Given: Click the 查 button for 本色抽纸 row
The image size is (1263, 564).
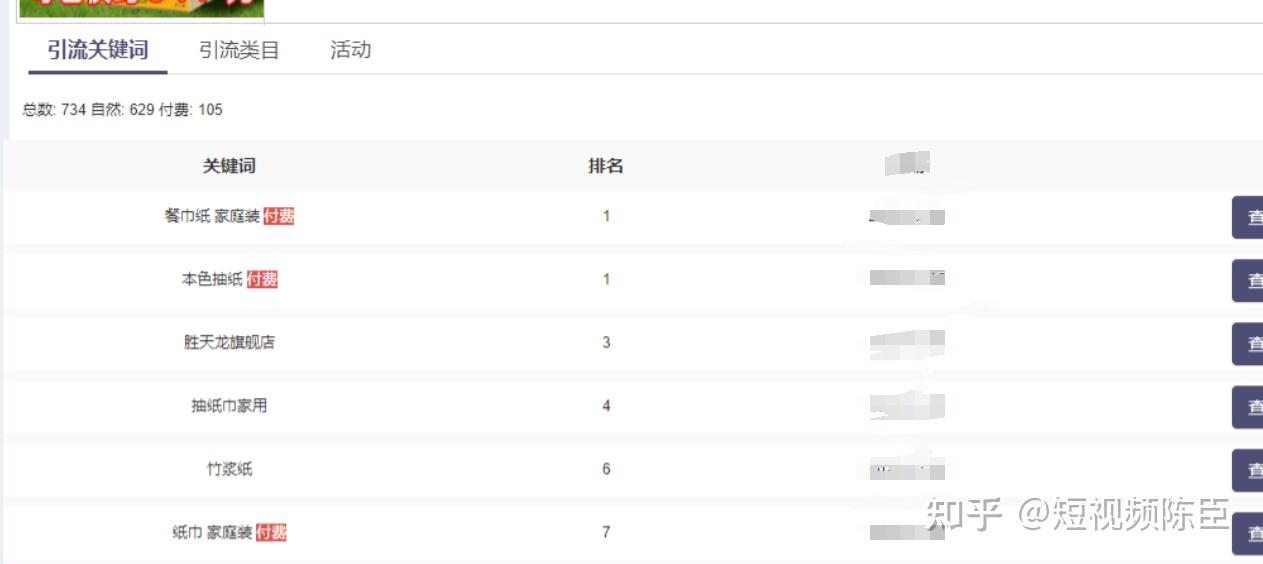Looking at the screenshot, I should (x=1247, y=281).
